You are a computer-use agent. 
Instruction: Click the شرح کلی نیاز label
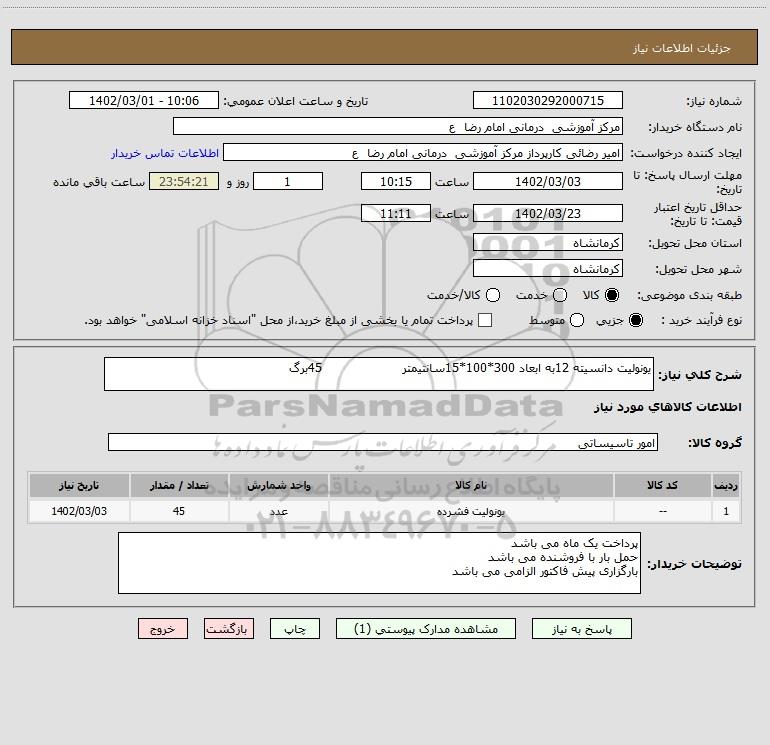tap(700, 375)
